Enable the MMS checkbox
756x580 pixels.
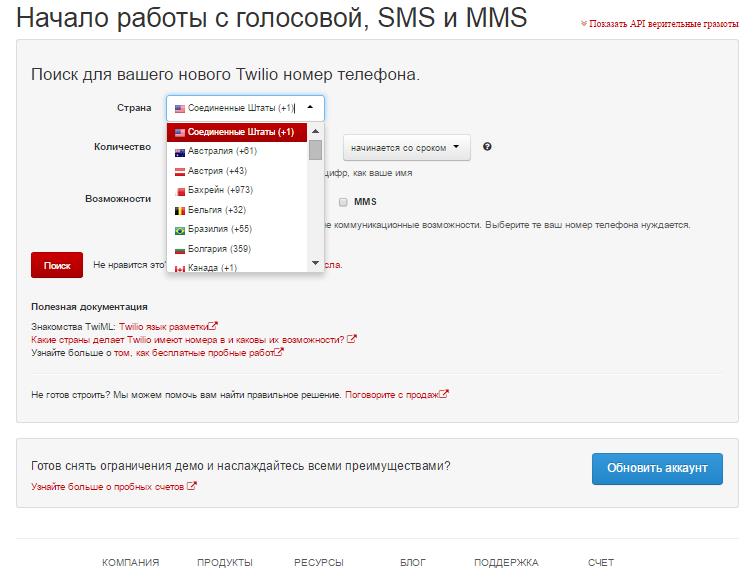[x=343, y=201]
